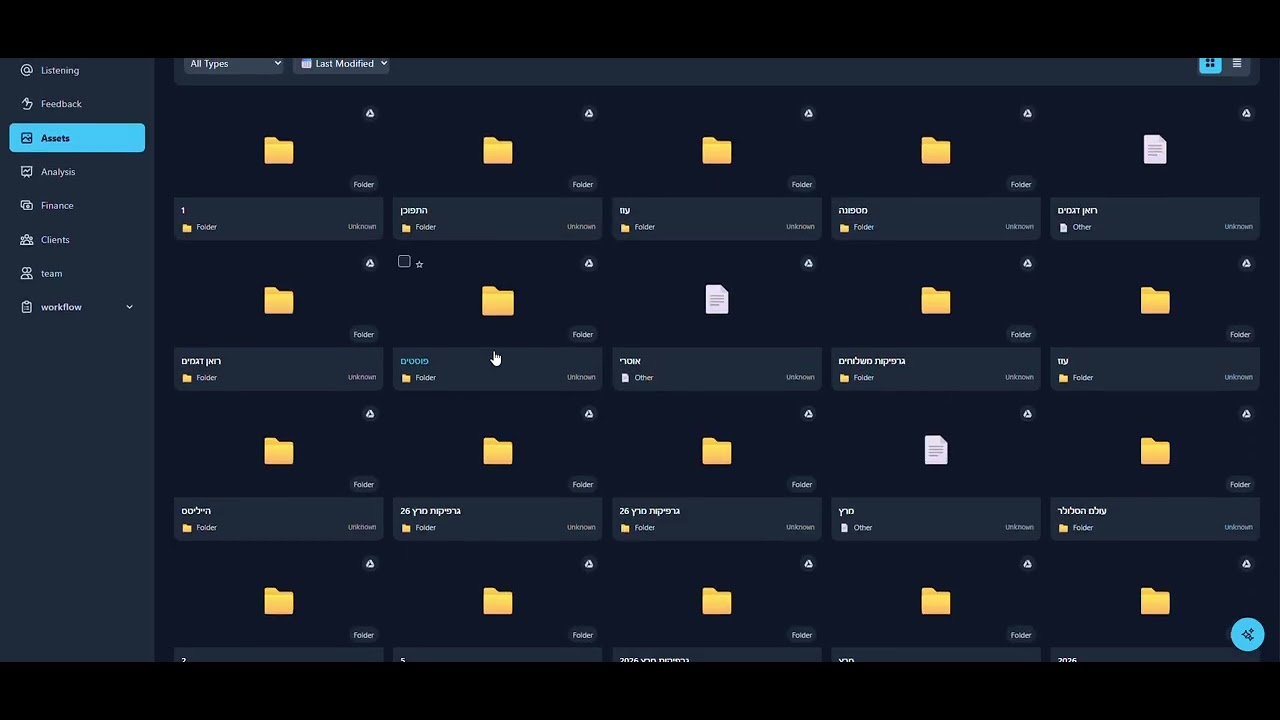
Task: Click the Google Drive badge on אוטרי card
Action: coord(808,263)
